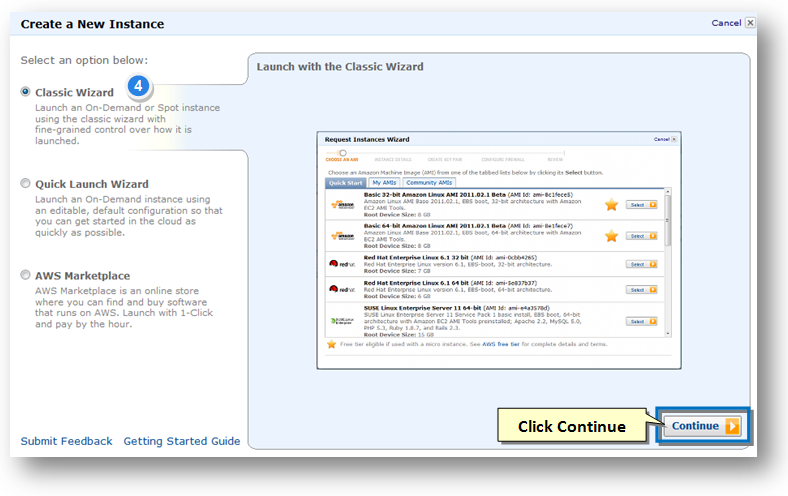
Task: Click the Configure Firewall step label
Action: click(x=503, y=160)
